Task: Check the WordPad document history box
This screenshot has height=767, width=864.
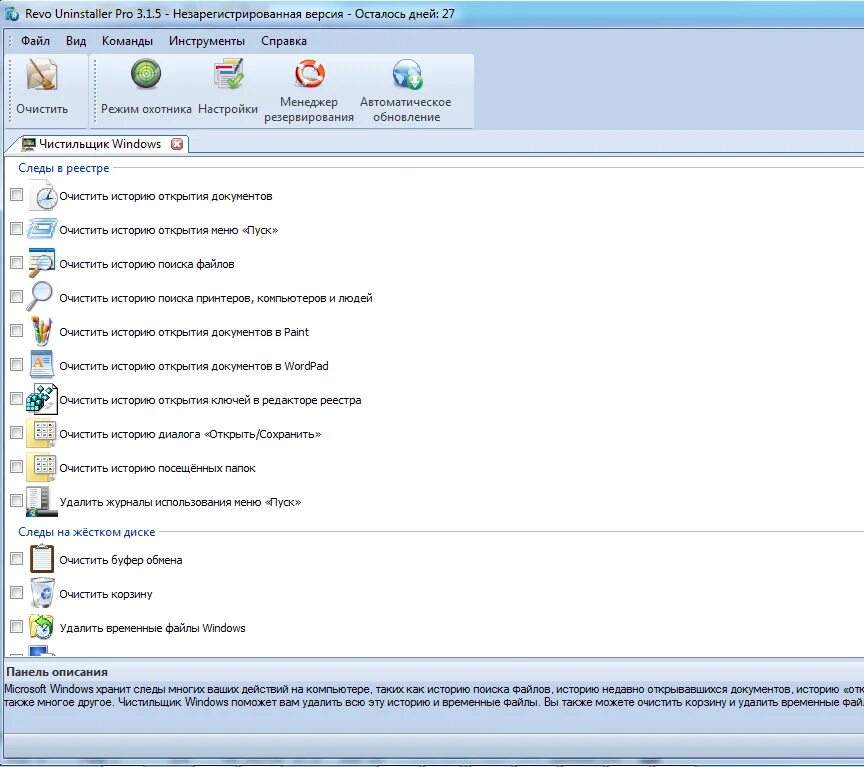Action: (x=17, y=365)
